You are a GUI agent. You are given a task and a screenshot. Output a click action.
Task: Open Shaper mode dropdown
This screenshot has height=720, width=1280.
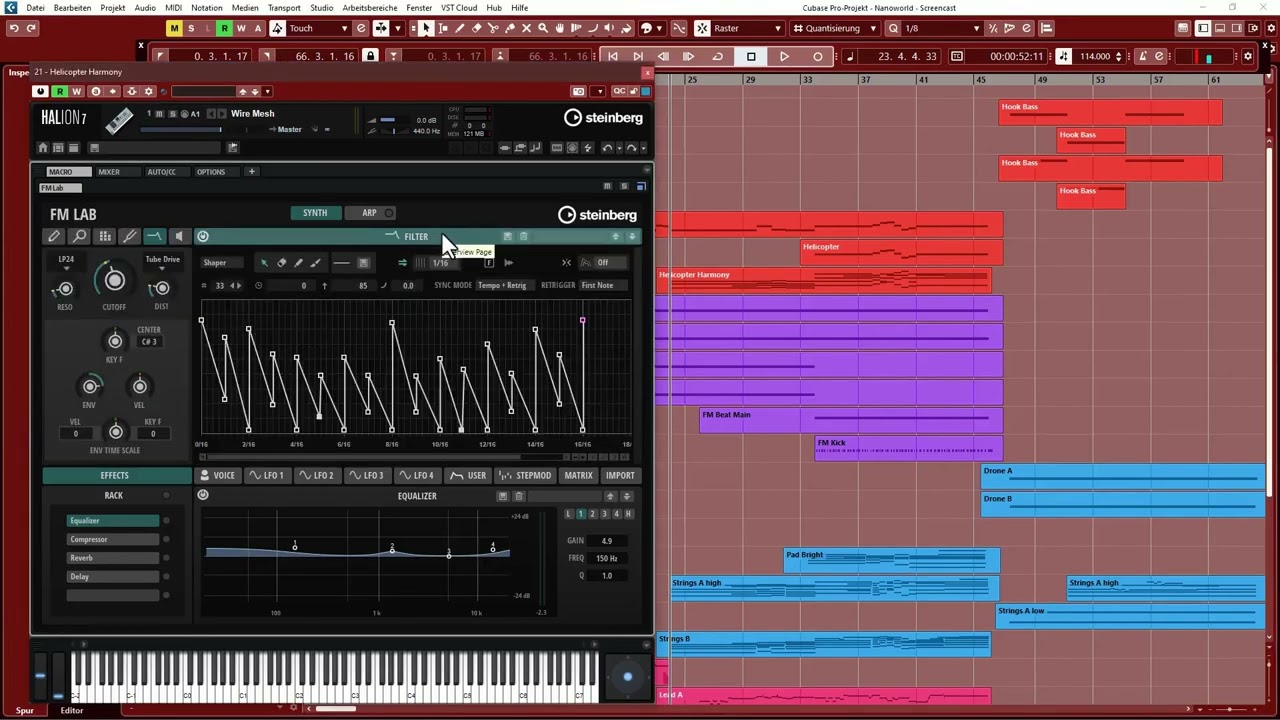(x=224, y=263)
